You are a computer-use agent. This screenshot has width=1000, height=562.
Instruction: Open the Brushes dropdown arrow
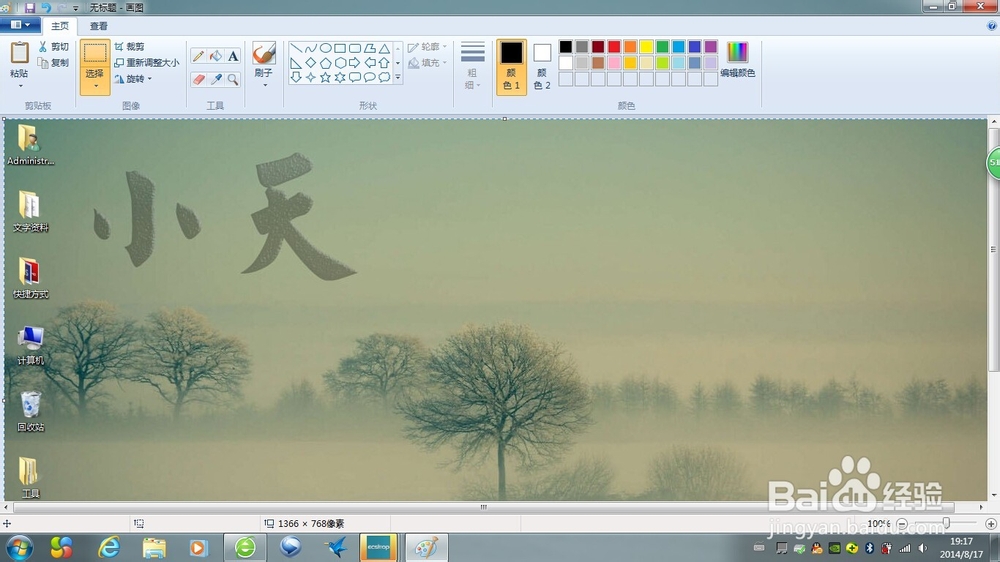click(264, 85)
